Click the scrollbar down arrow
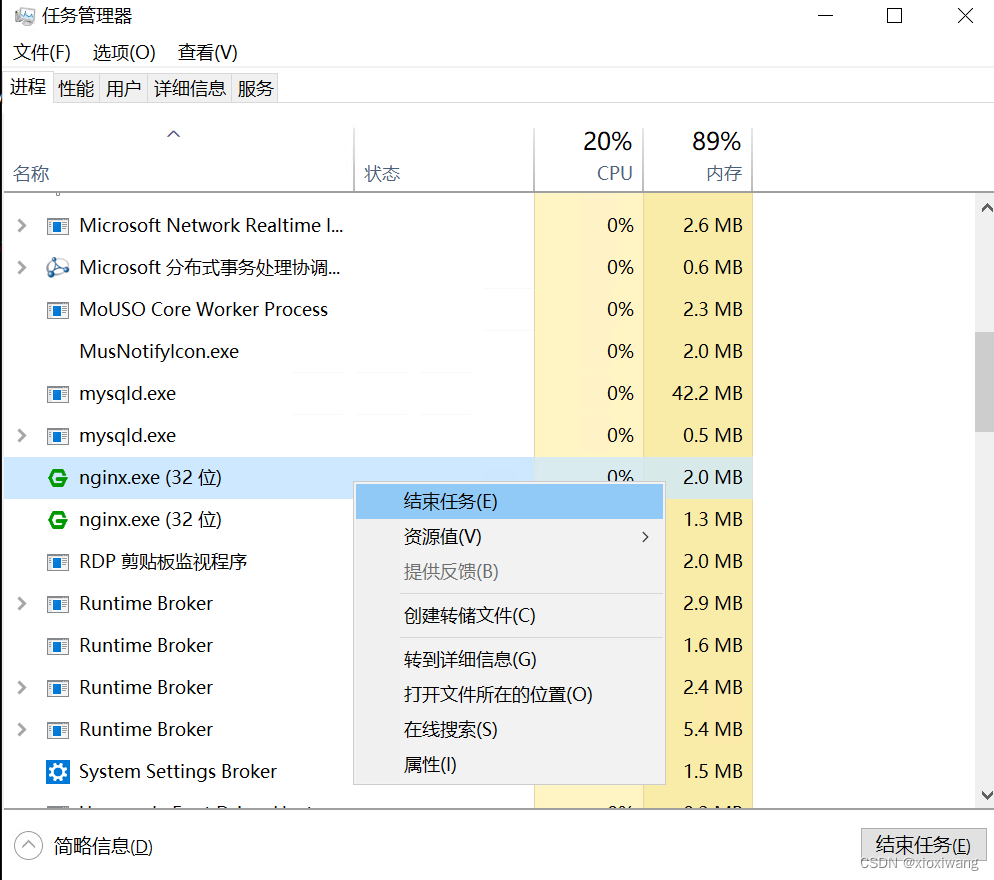The image size is (994, 880). tap(986, 795)
